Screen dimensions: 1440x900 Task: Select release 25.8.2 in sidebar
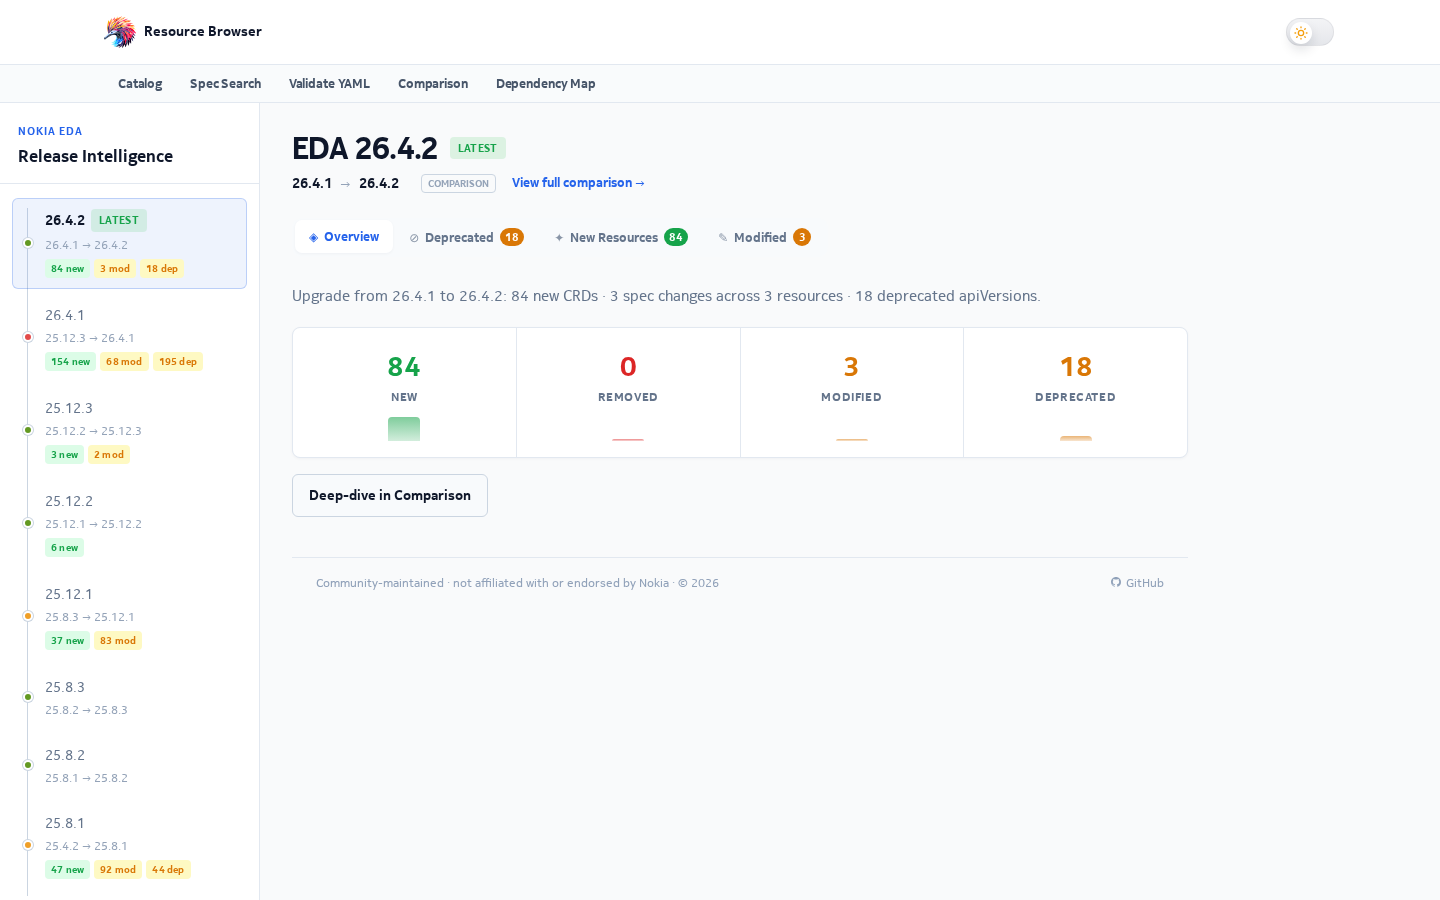pos(130,766)
